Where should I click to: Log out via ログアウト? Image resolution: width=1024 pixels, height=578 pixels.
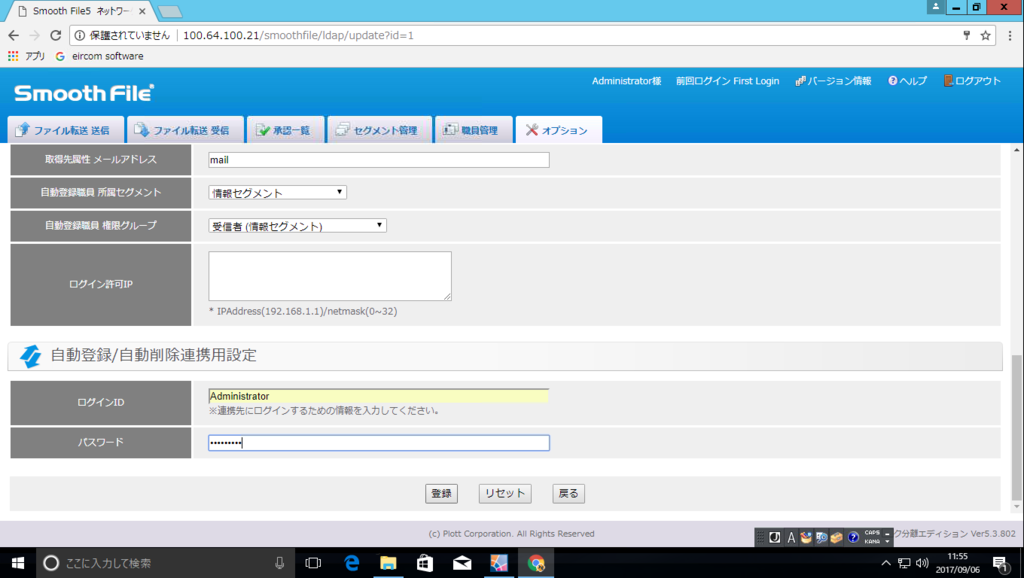pyautogui.click(x=972, y=81)
